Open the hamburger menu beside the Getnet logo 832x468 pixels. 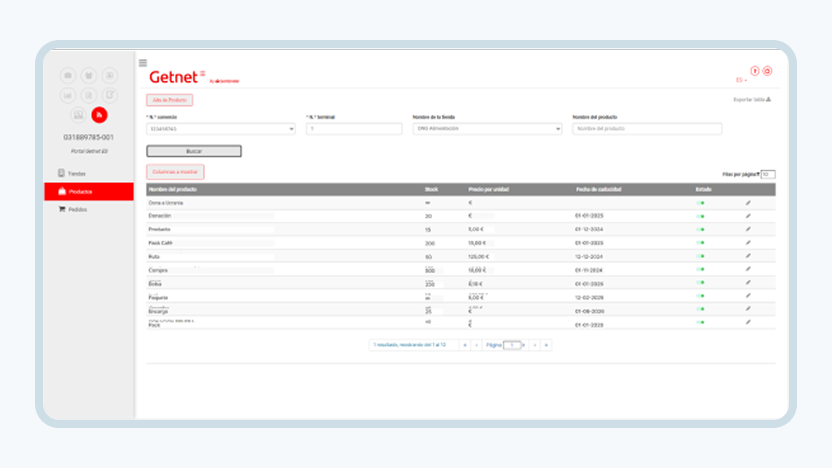tap(143, 63)
